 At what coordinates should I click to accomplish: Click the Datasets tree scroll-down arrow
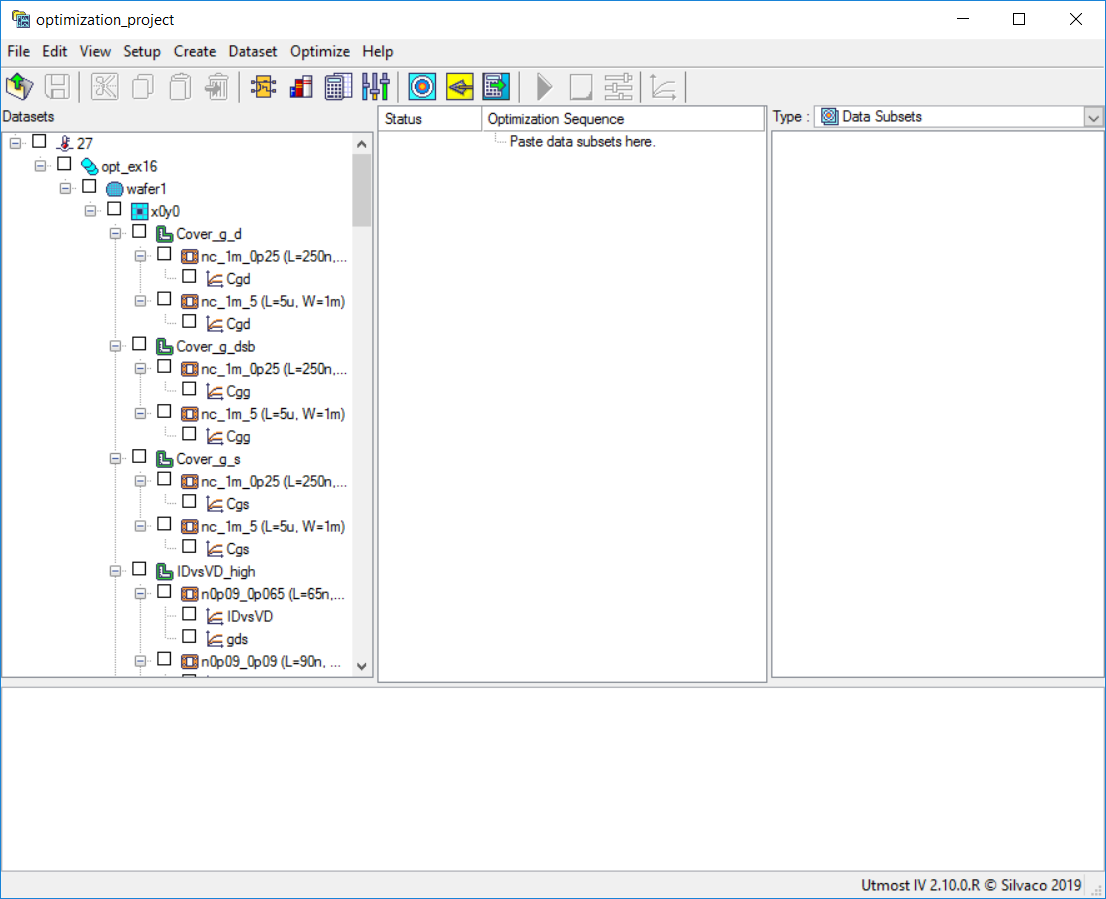pos(362,666)
